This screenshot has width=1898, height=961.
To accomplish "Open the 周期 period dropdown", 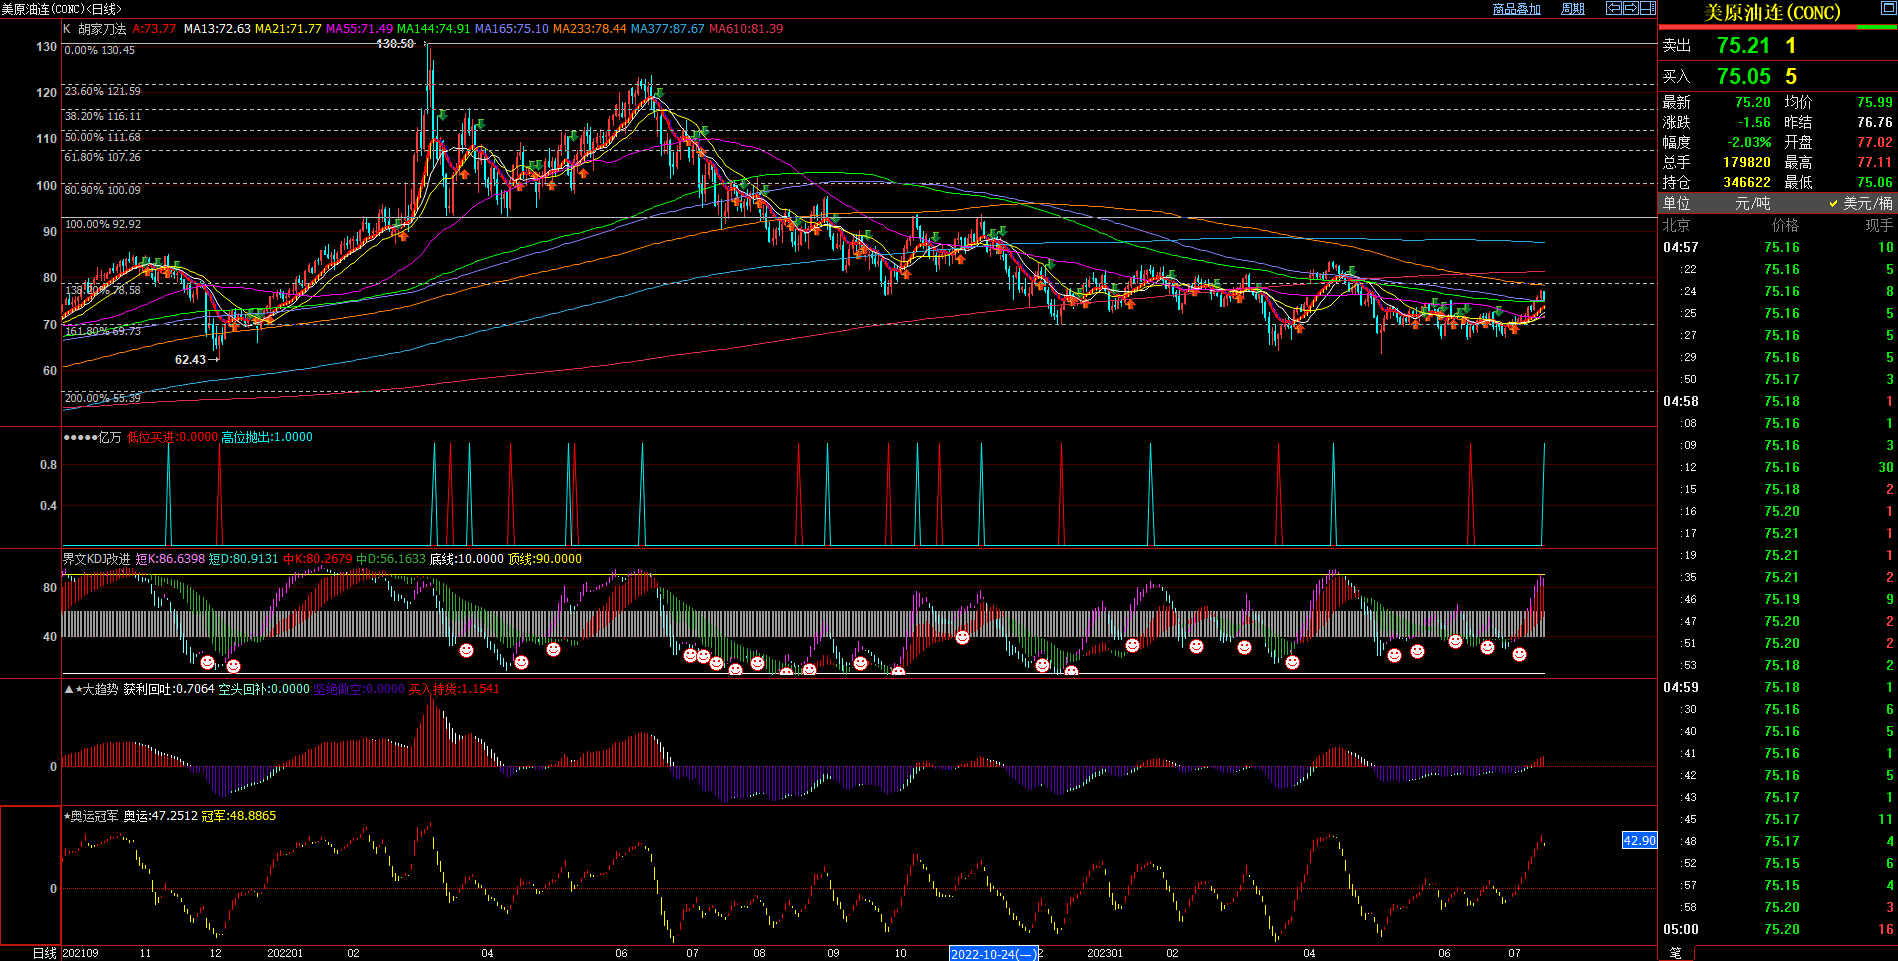I will click(1572, 9).
